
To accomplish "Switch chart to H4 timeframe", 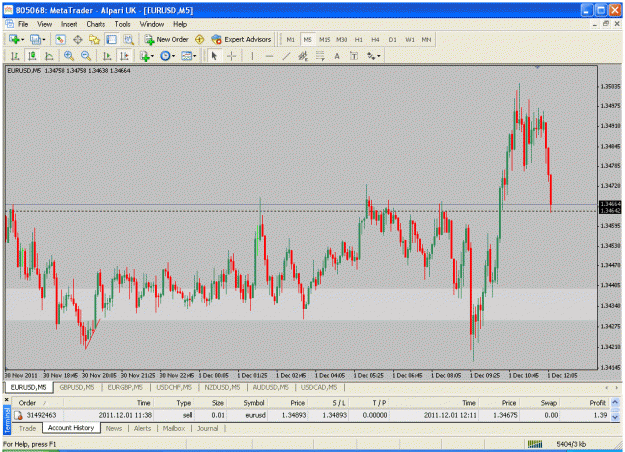I will (375, 39).
